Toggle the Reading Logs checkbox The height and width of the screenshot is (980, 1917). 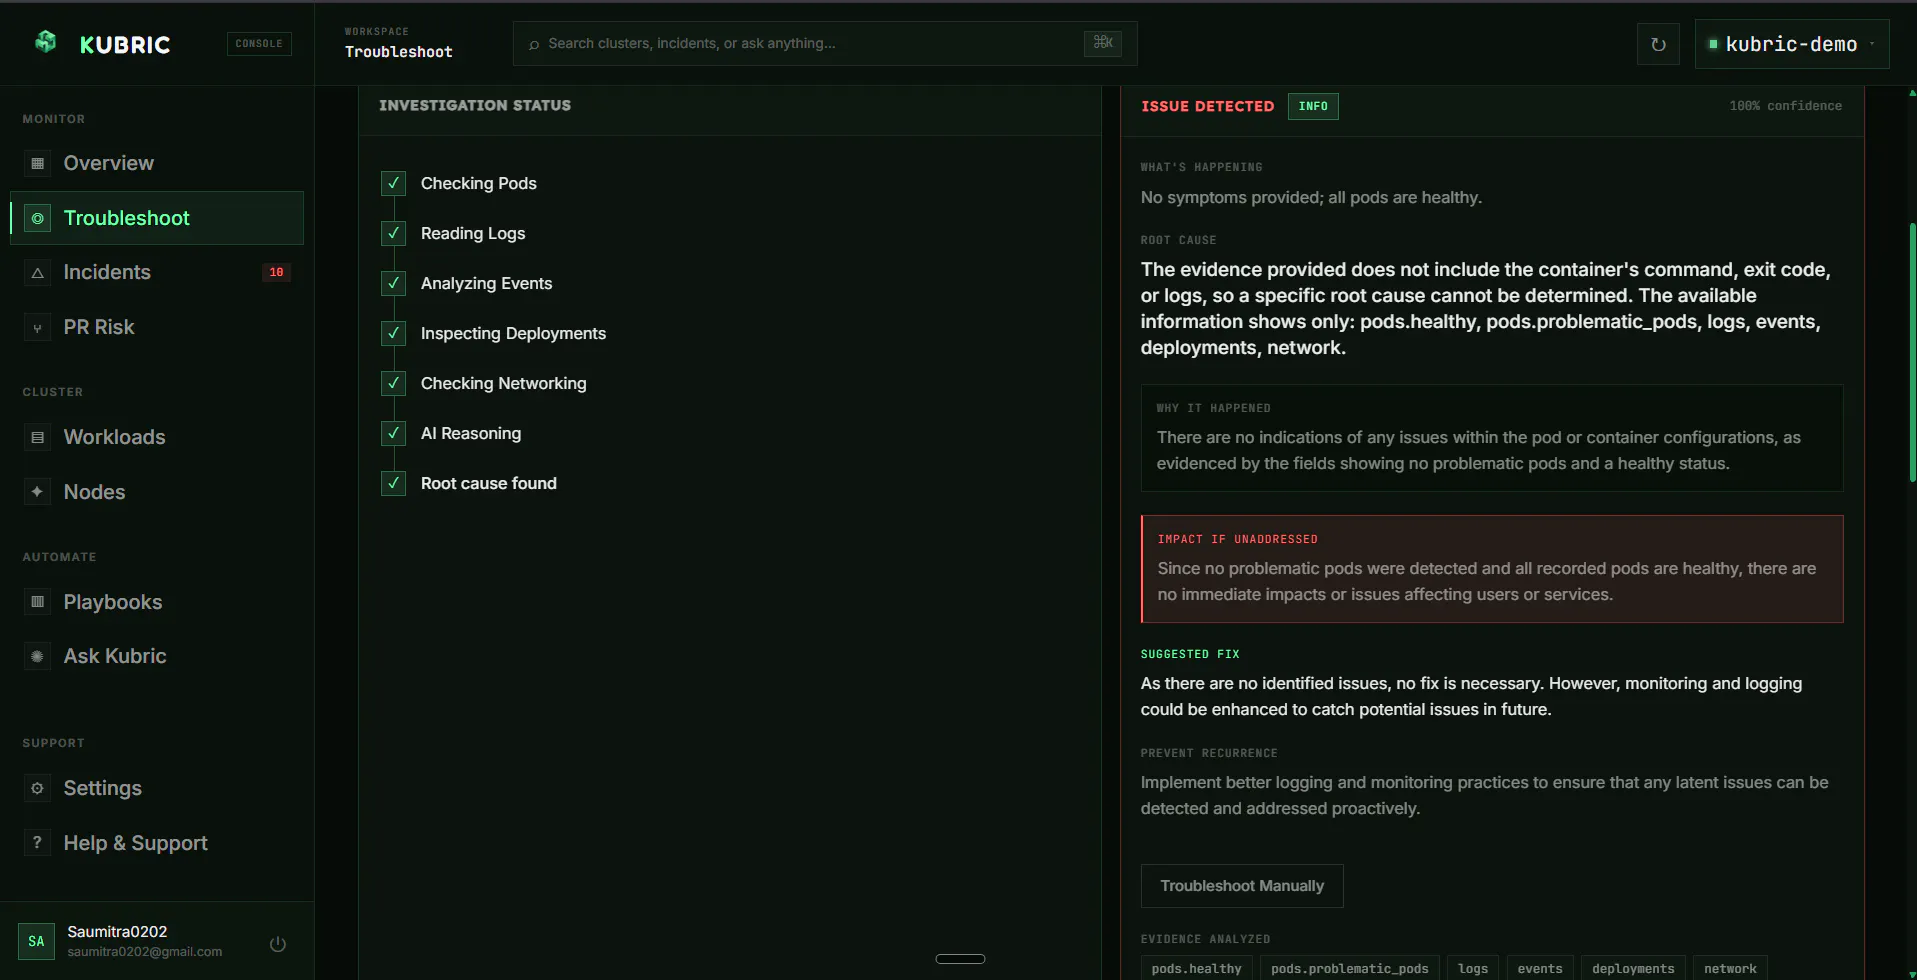pyautogui.click(x=393, y=233)
